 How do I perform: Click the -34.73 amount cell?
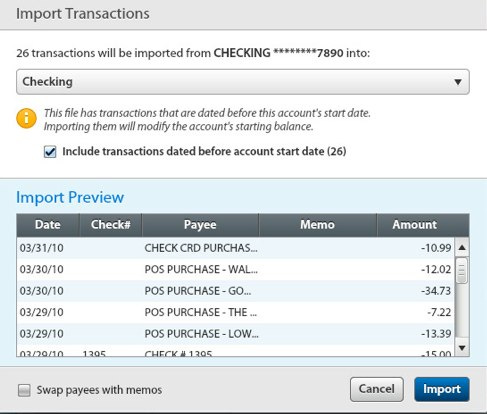click(x=436, y=291)
